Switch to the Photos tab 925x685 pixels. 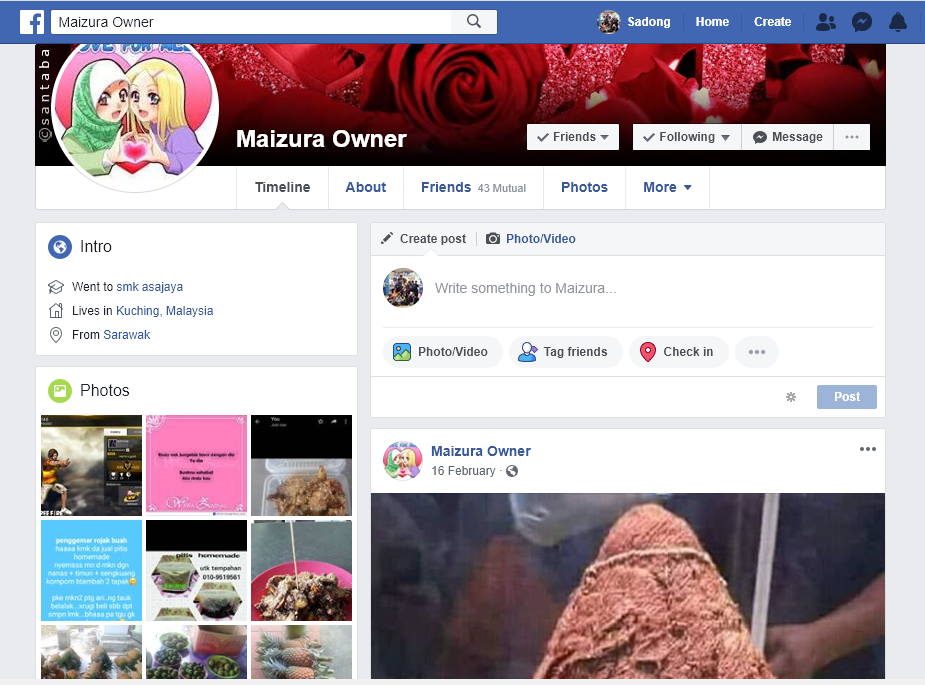coord(584,187)
